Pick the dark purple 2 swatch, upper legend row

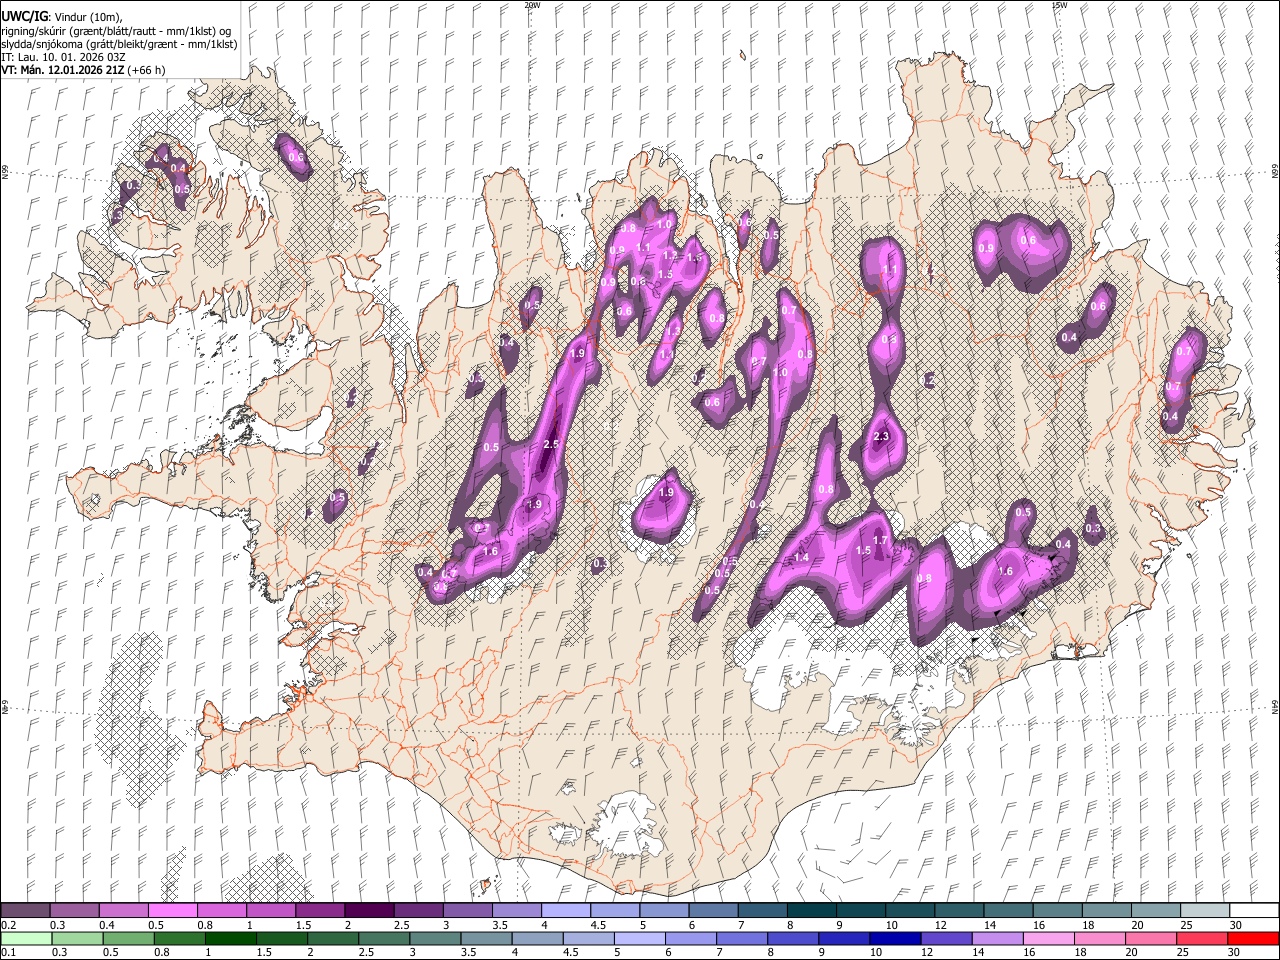[x=369, y=911]
